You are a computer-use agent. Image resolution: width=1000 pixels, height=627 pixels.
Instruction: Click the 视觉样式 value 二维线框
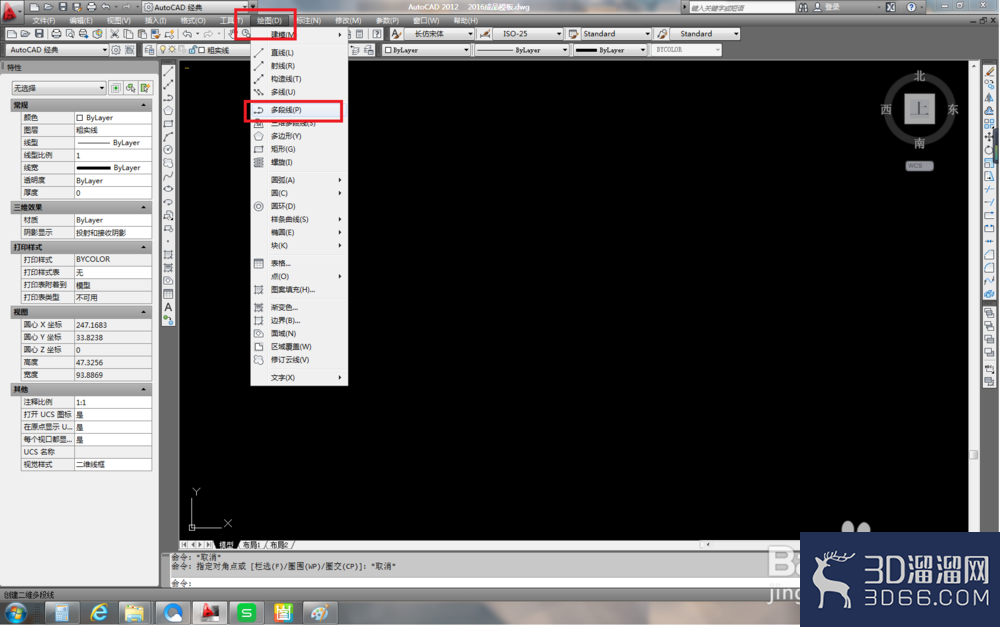[x=113, y=464]
